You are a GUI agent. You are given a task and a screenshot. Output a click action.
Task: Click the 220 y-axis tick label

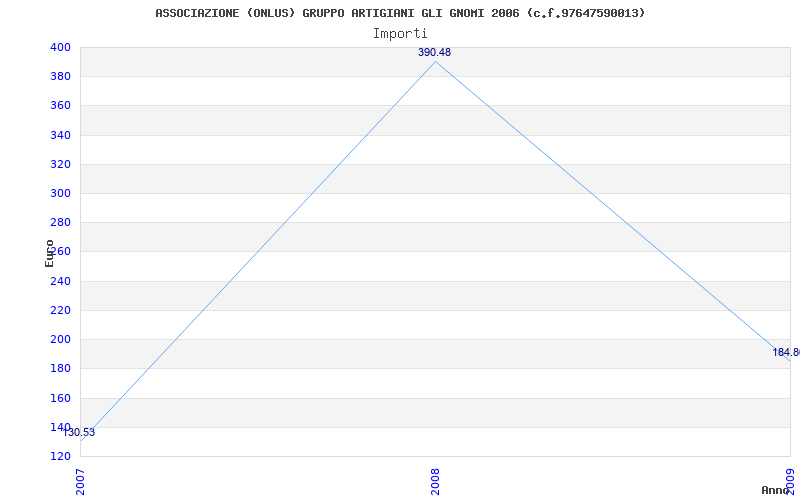60,310
